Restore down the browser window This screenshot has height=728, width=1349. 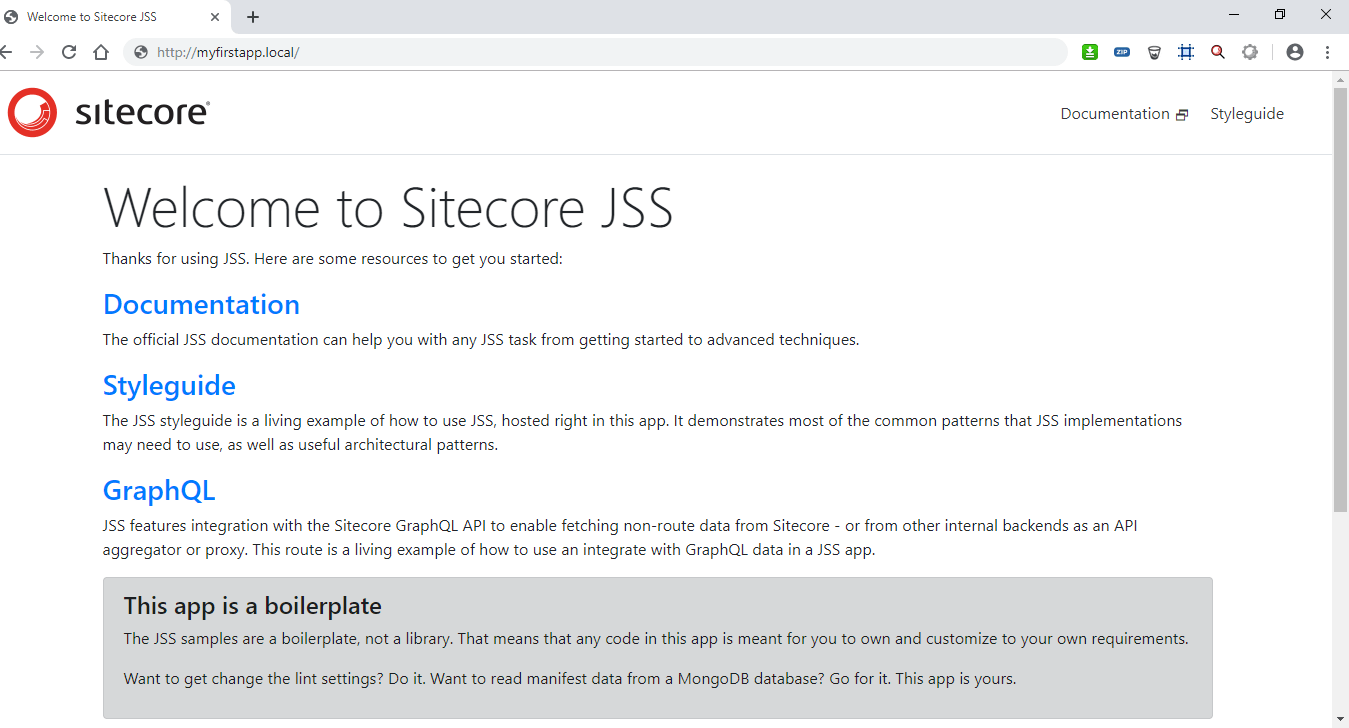point(1280,14)
